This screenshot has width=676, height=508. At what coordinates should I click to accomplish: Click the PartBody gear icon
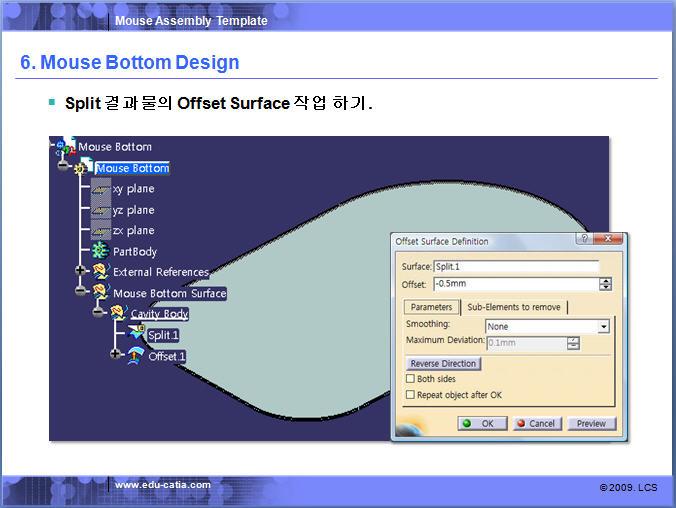coord(100,252)
